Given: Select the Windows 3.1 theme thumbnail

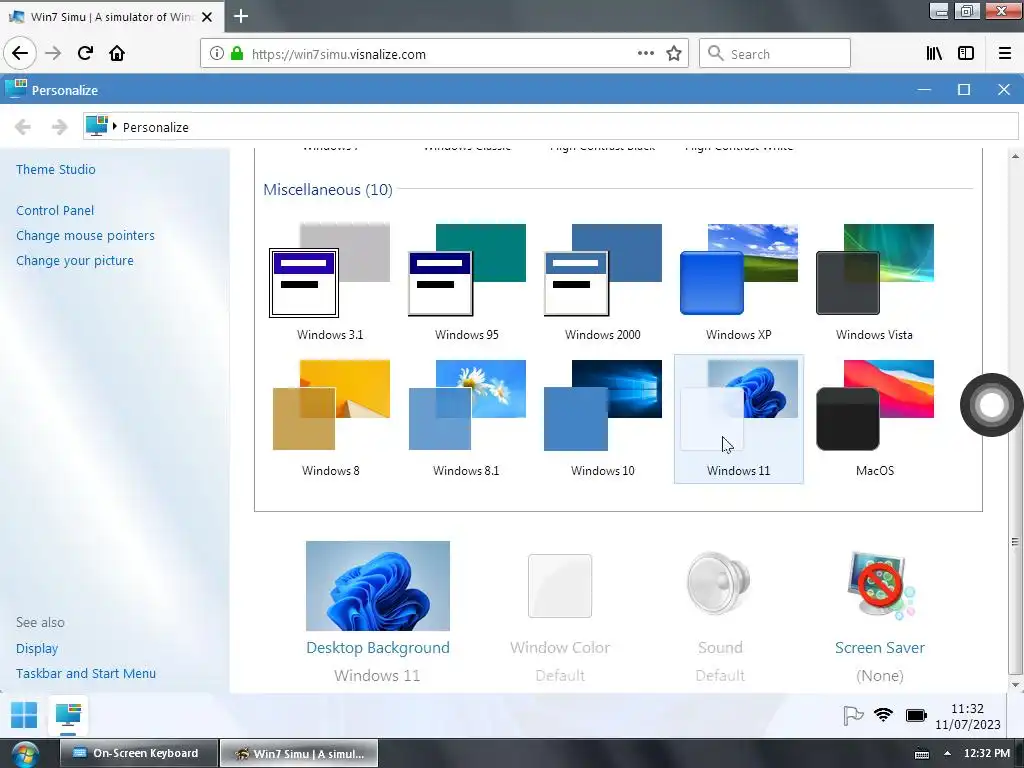Looking at the screenshot, I should 330,281.
